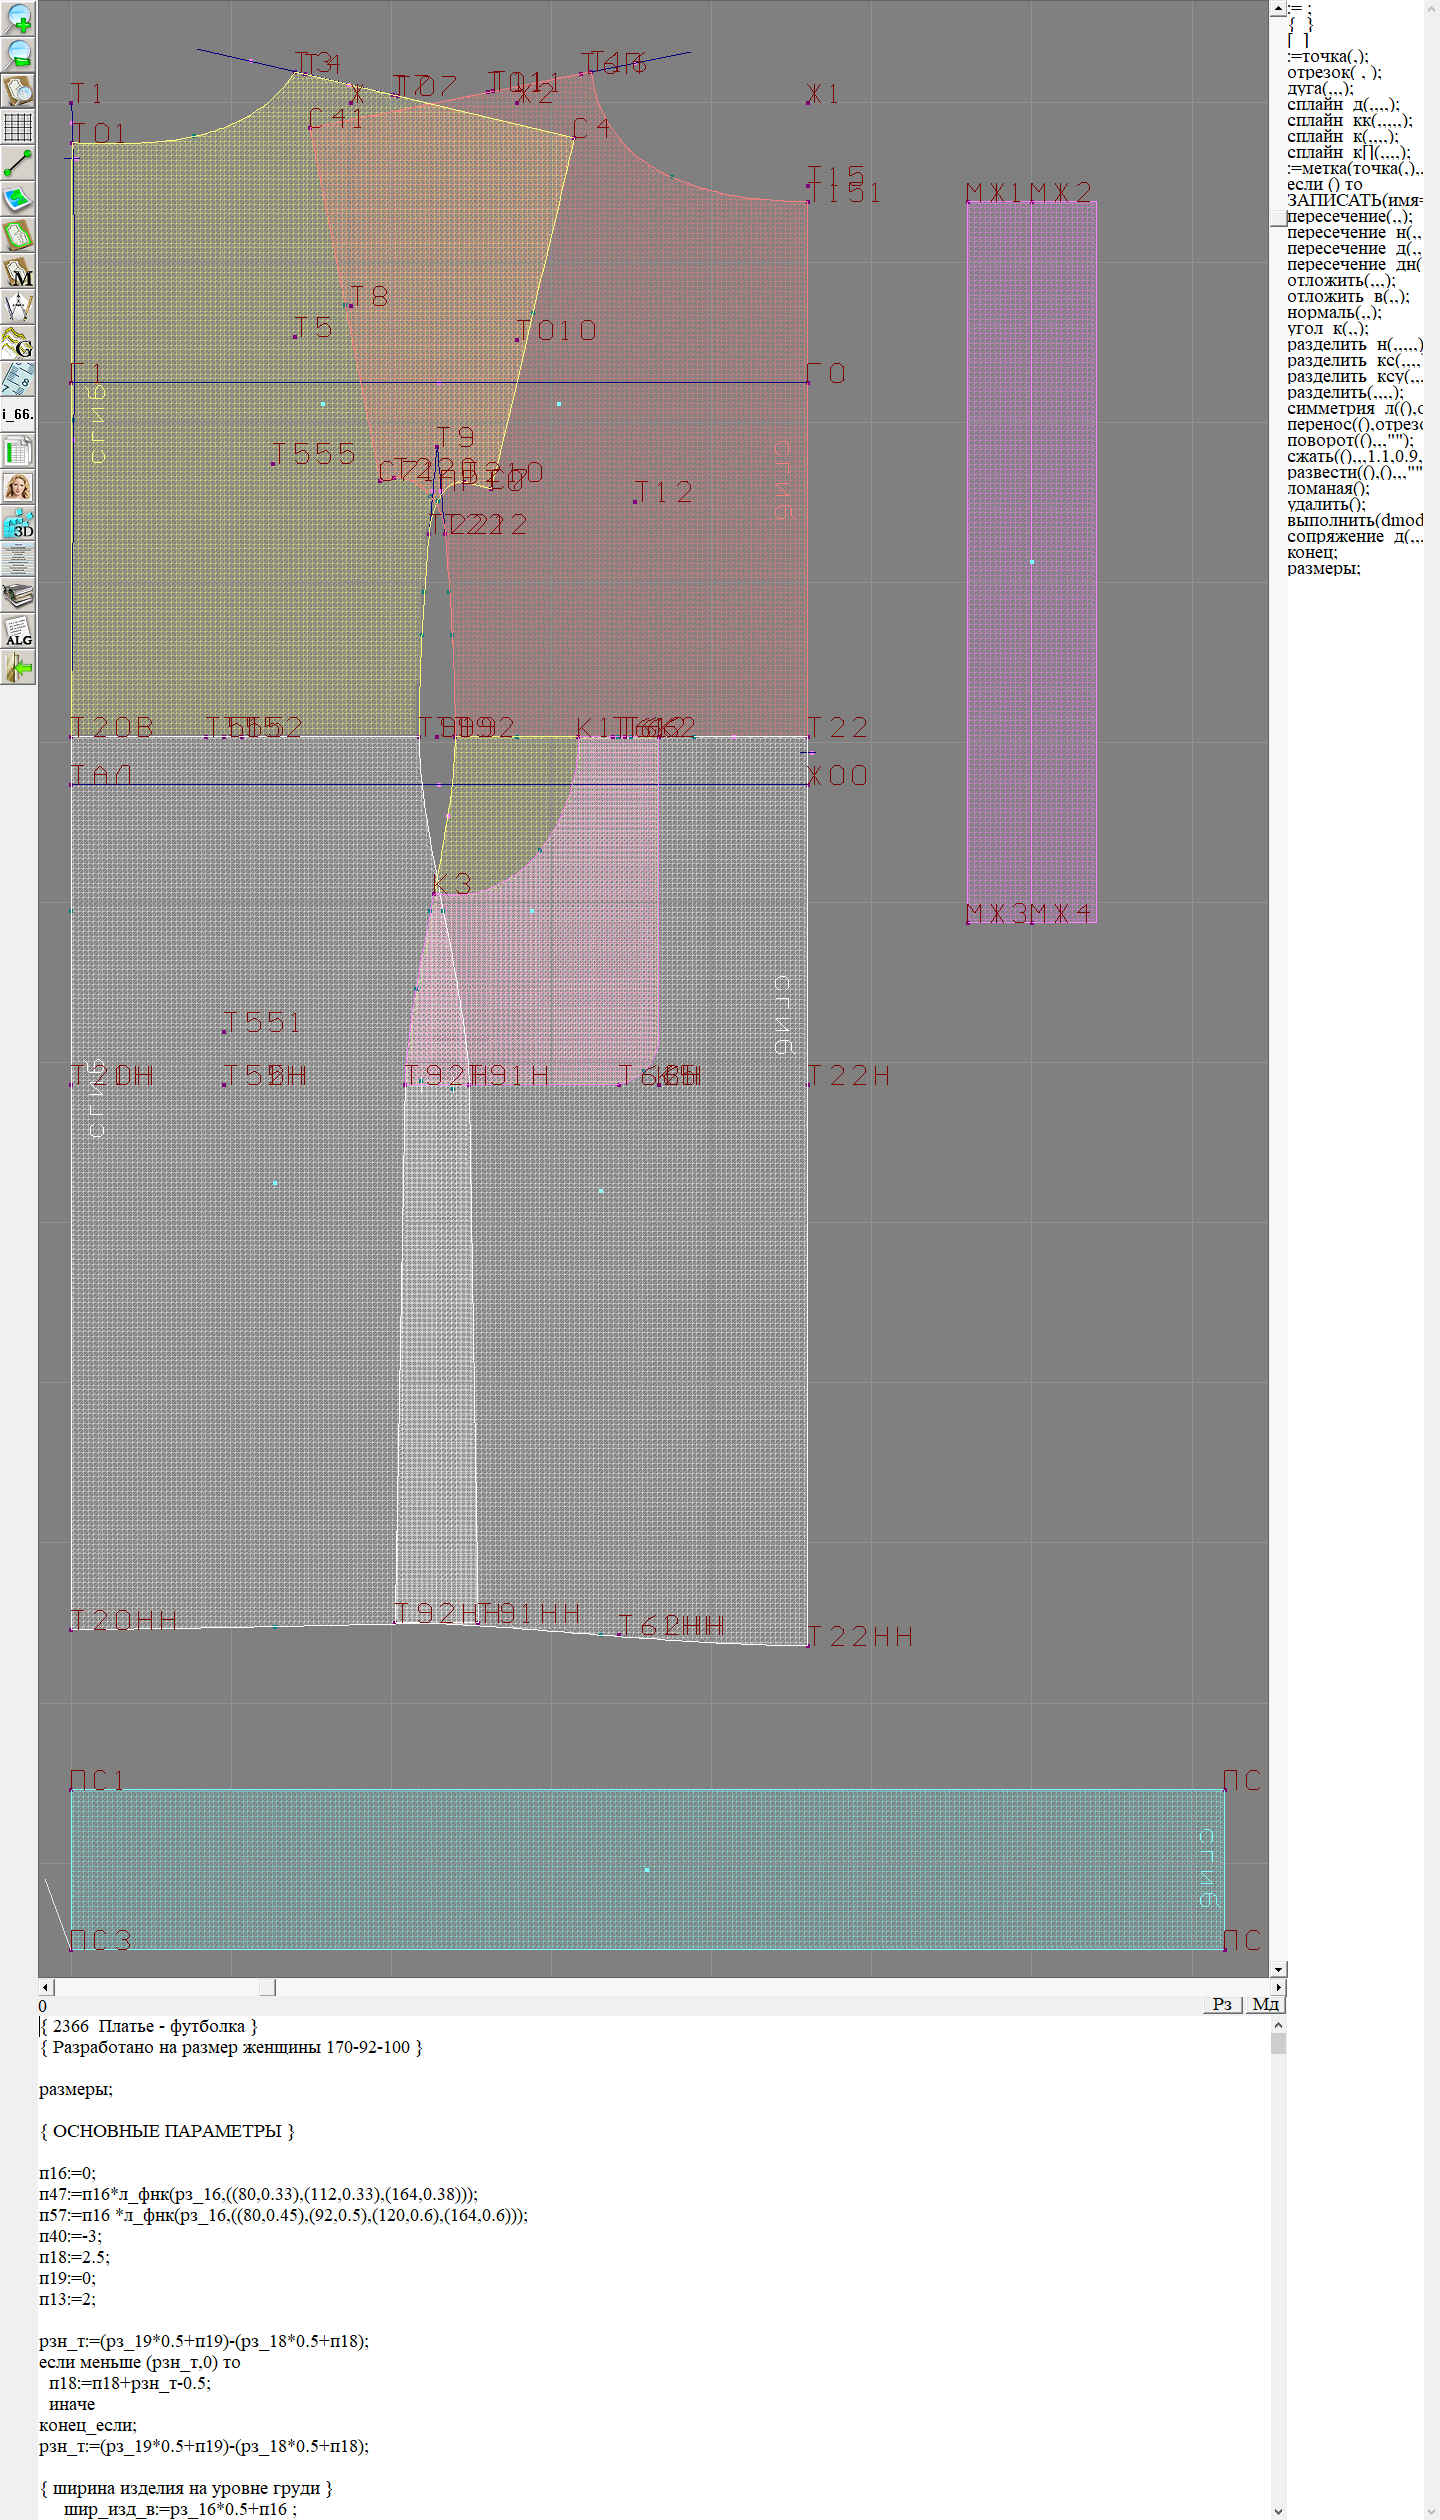1440x2520 pixels.
Task: Click the door with green arrow exit icon
Action: coord(18,668)
